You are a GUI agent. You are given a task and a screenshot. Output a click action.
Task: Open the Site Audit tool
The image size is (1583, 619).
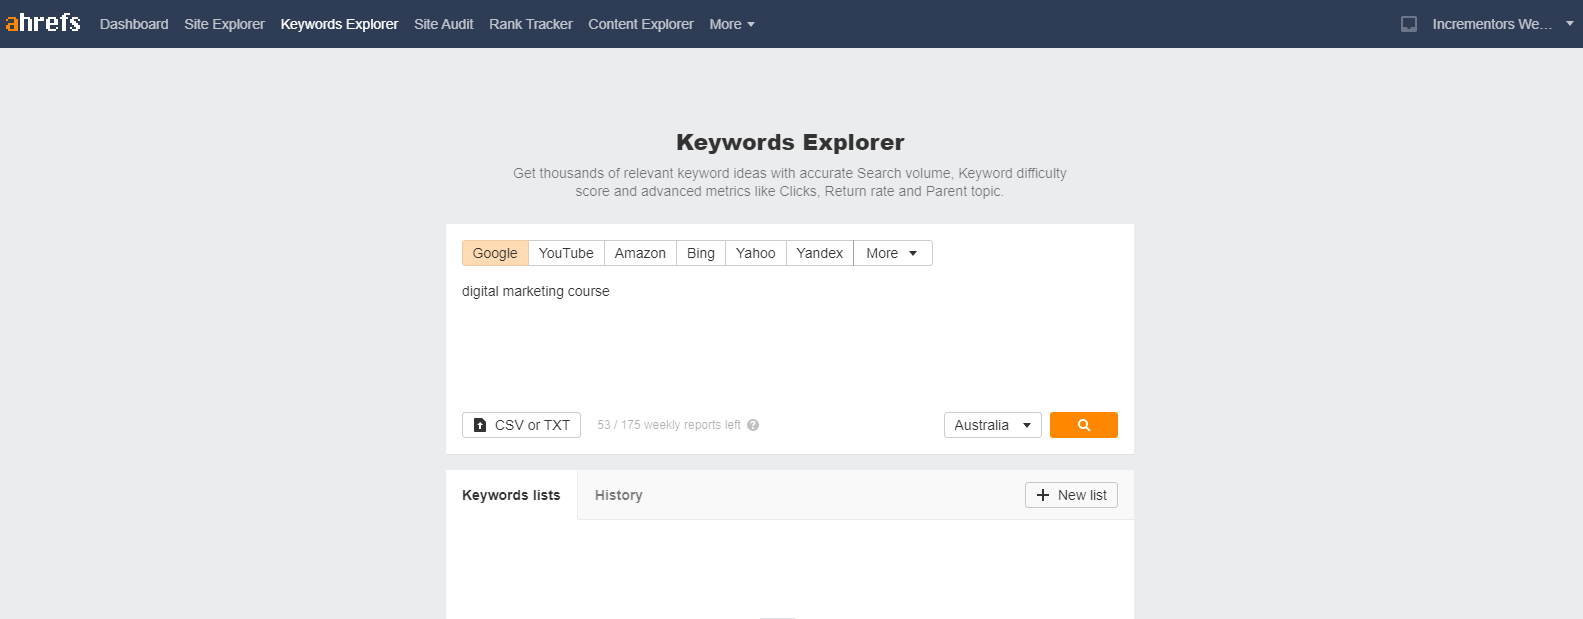[444, 24]
